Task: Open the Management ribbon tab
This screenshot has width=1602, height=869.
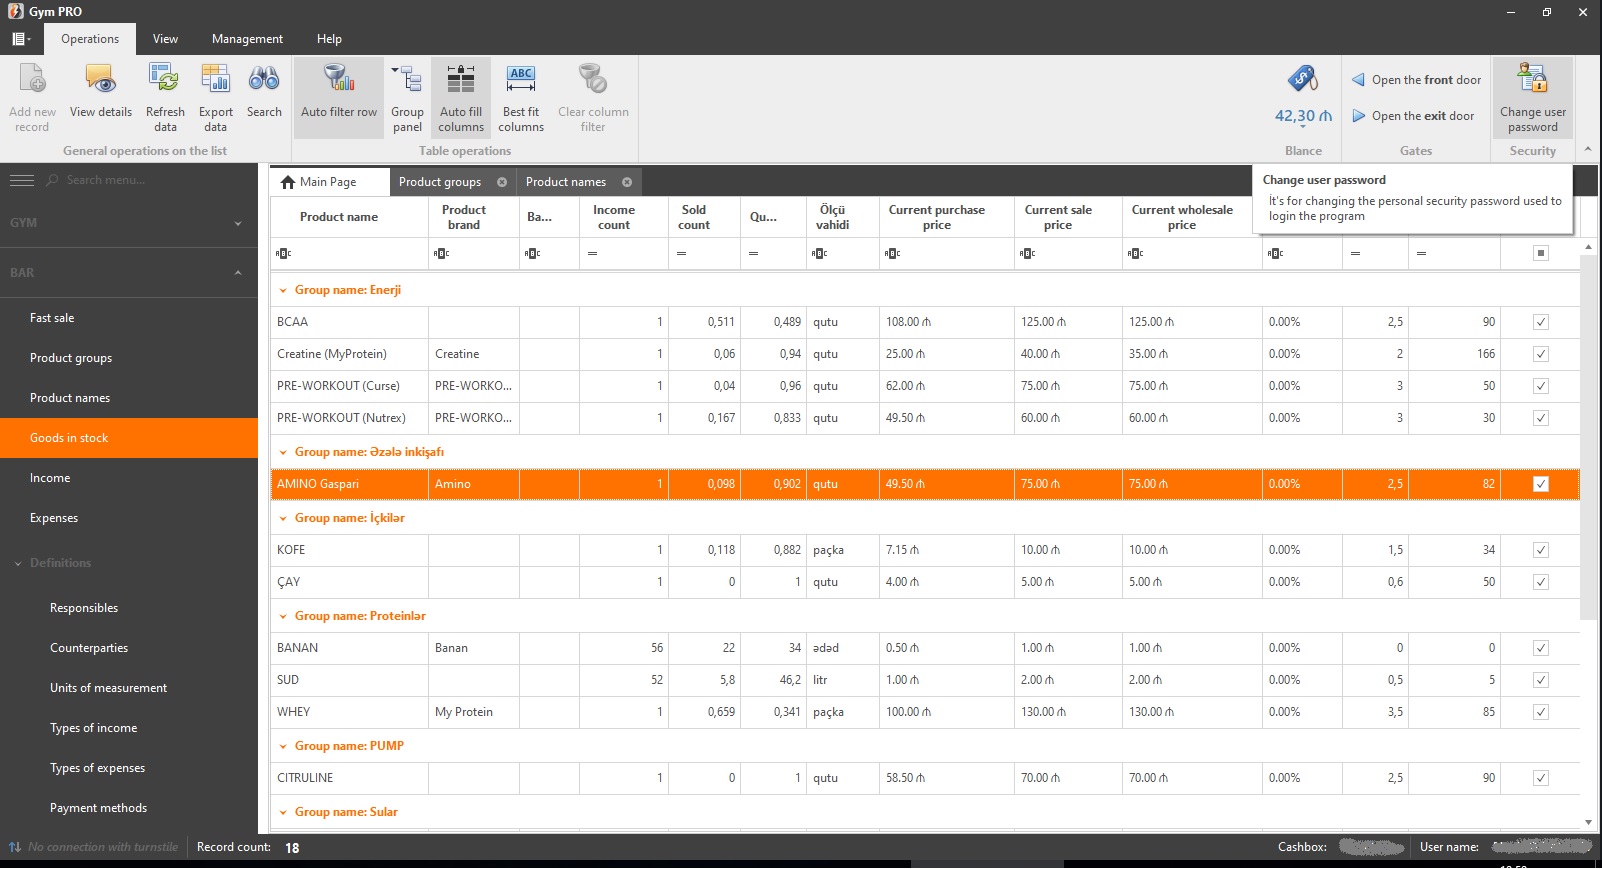Action: 247,39
